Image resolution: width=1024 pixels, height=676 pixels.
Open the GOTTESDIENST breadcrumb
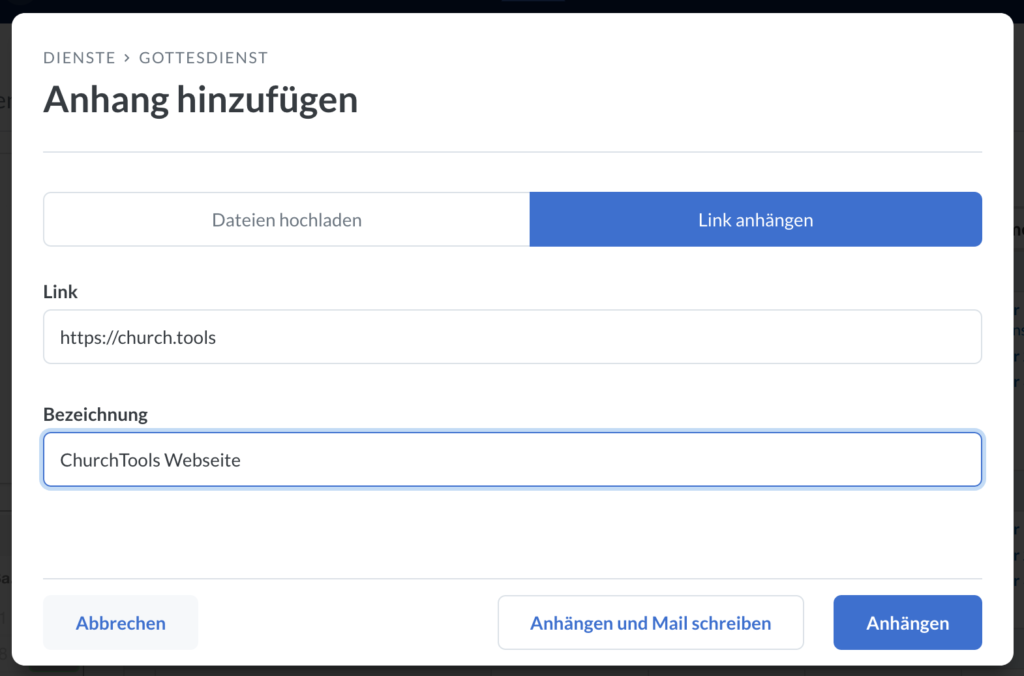tap(203, 58)
